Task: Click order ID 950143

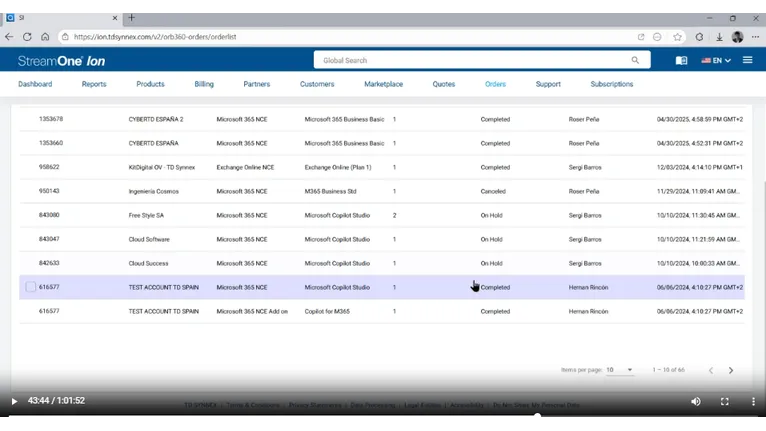Action: click(49, 191)
